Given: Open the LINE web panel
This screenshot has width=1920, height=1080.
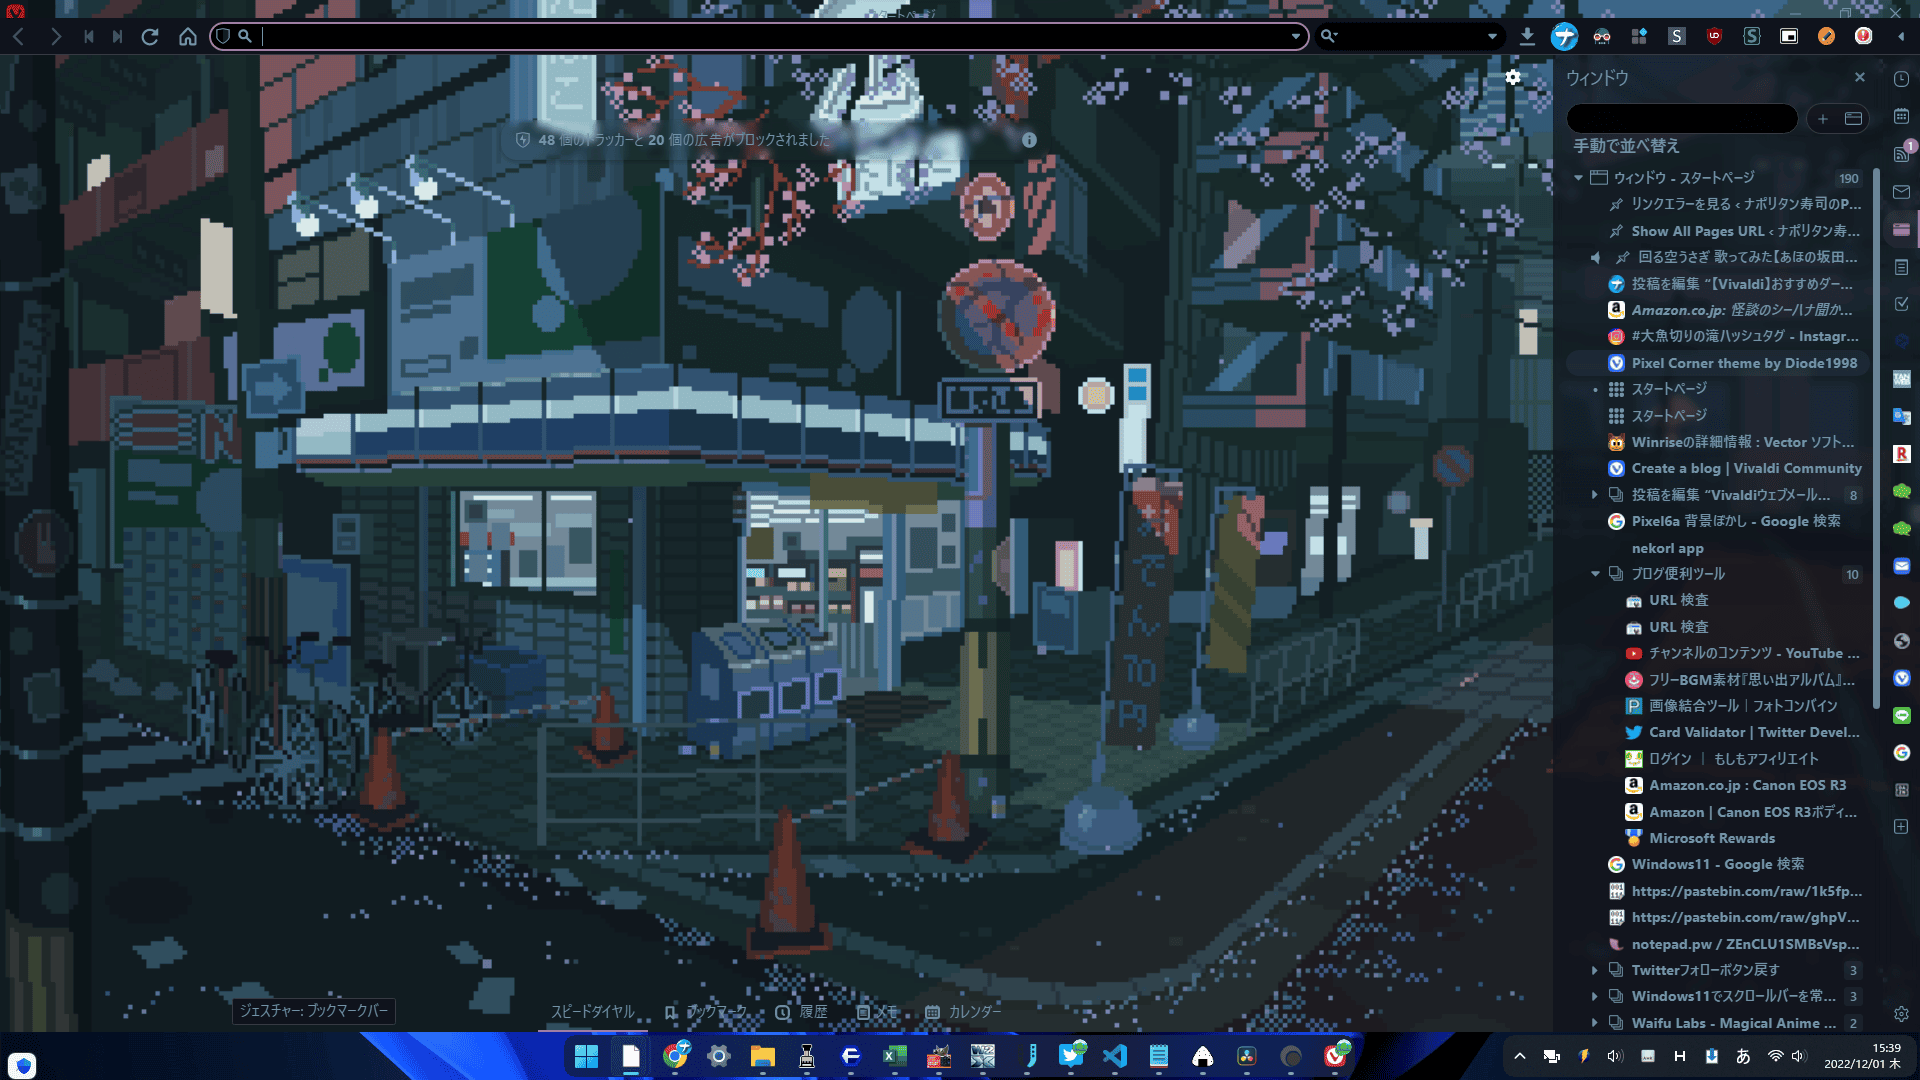Looking at the screenshot, I should 1901,715.
